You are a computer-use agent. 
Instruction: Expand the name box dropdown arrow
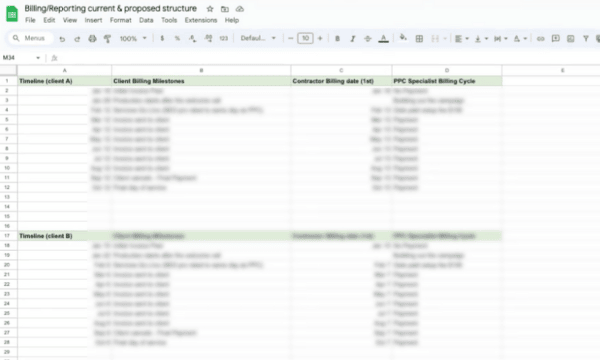(x=38, y=58)
